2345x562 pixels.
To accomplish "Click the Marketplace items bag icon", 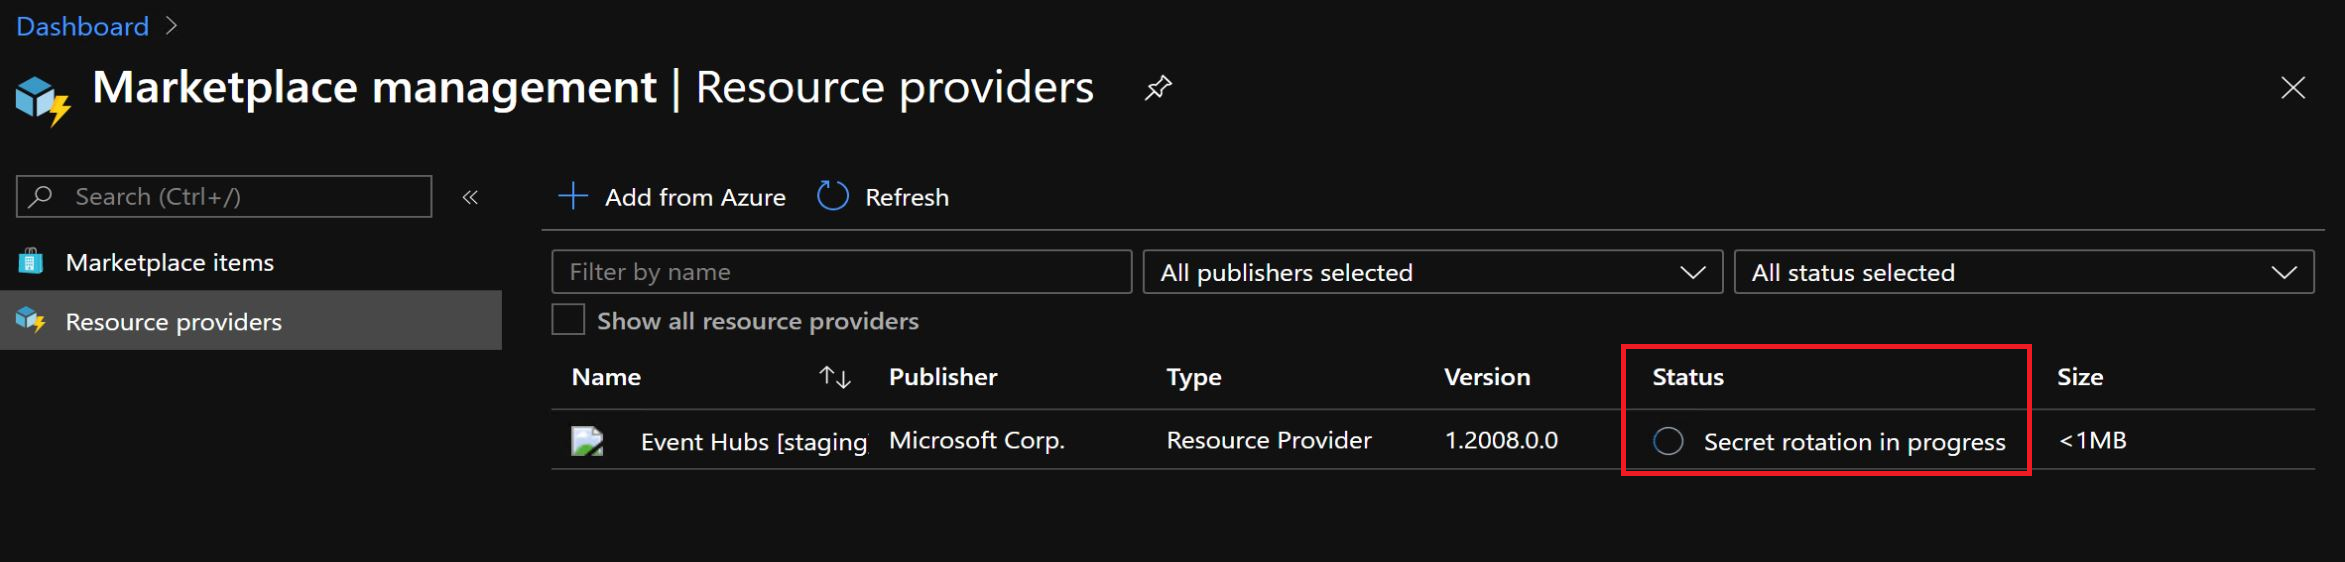I will coord(31,262).
